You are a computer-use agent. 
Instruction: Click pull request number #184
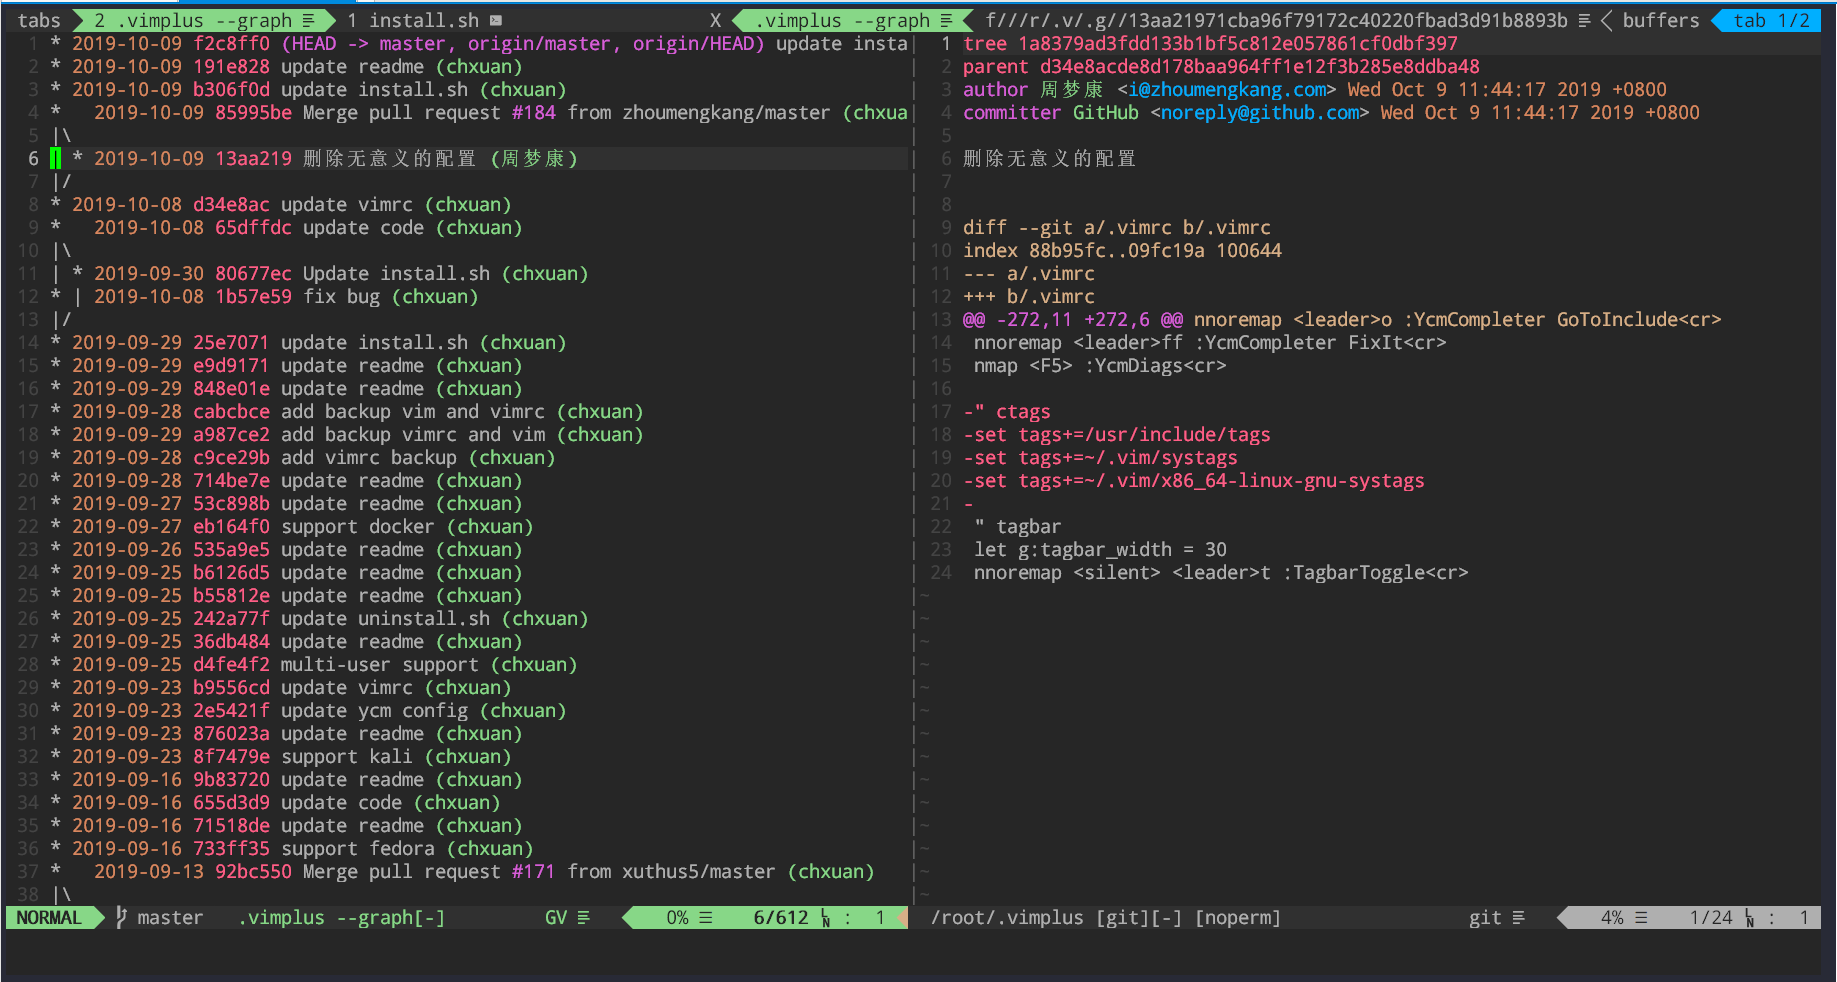[x=534, y=113]
